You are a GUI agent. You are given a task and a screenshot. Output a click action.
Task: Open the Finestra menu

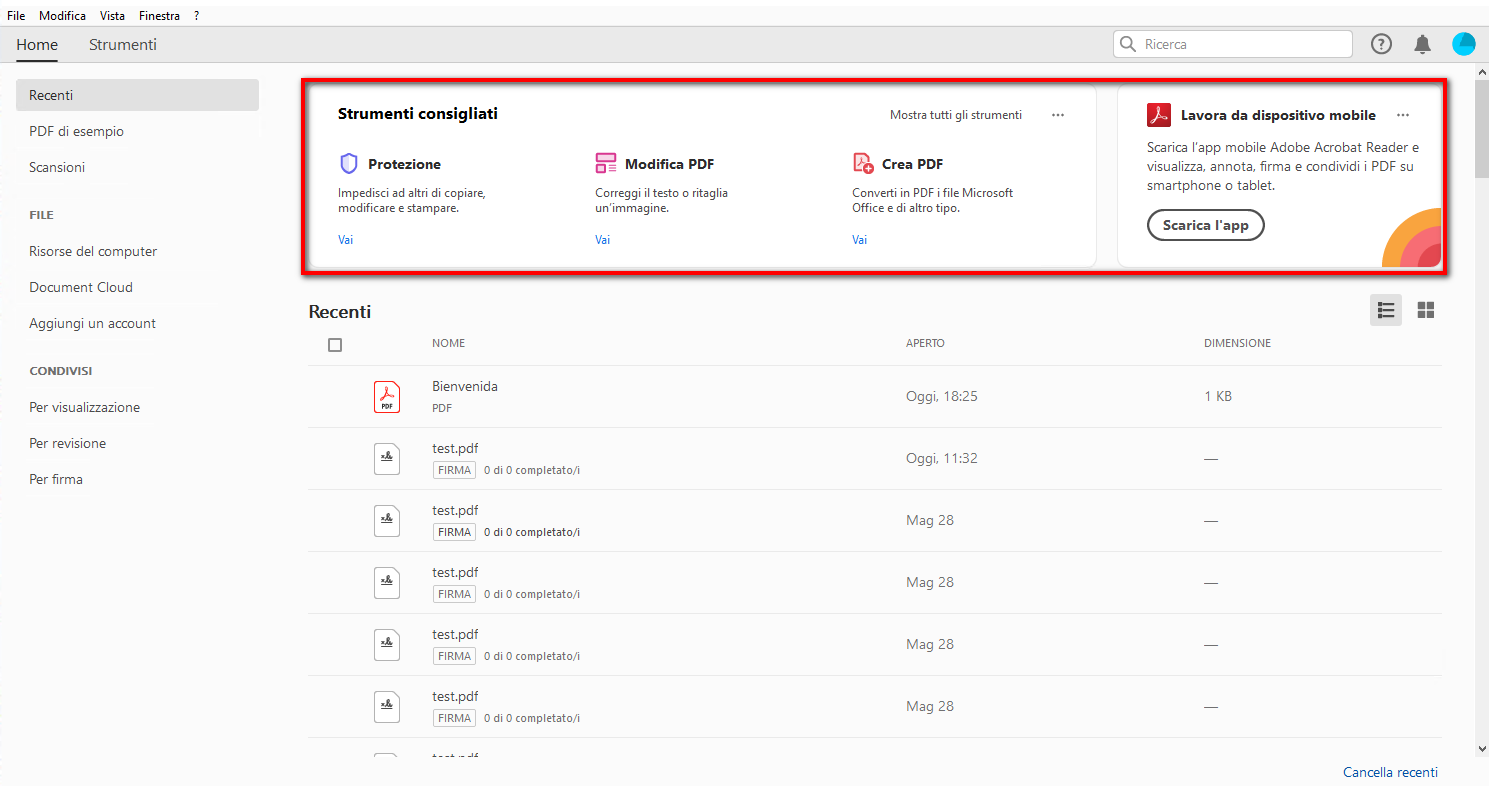click(x=159, y=16)
